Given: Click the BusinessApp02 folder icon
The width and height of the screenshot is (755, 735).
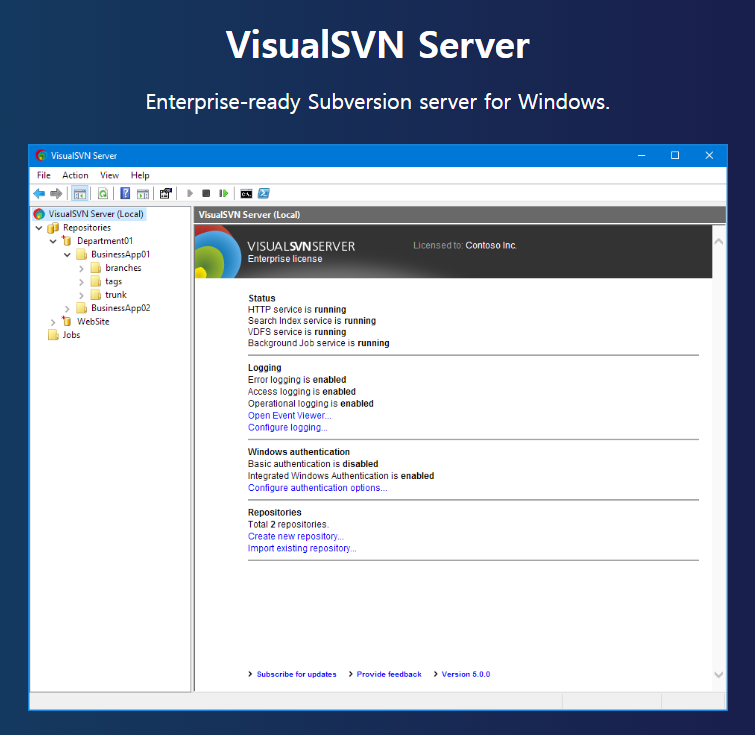Looking at the screenshot, I should click(81, 308).
